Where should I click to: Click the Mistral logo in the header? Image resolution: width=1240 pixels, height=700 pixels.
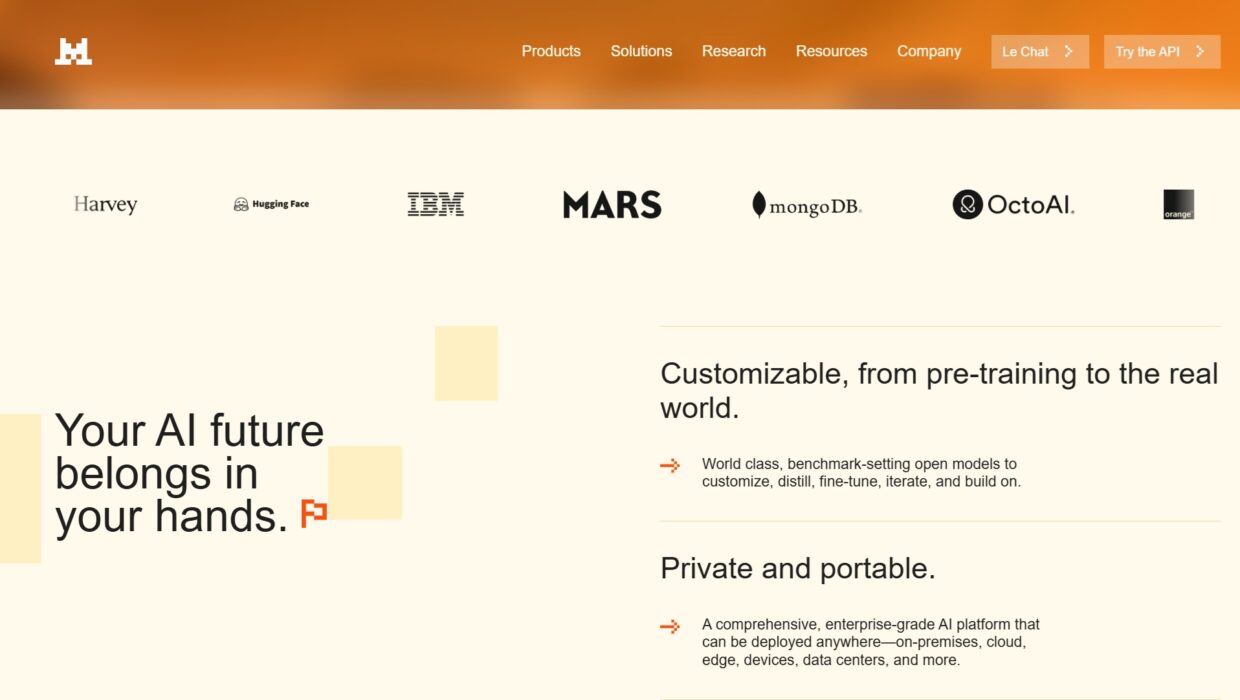point(73,52)
